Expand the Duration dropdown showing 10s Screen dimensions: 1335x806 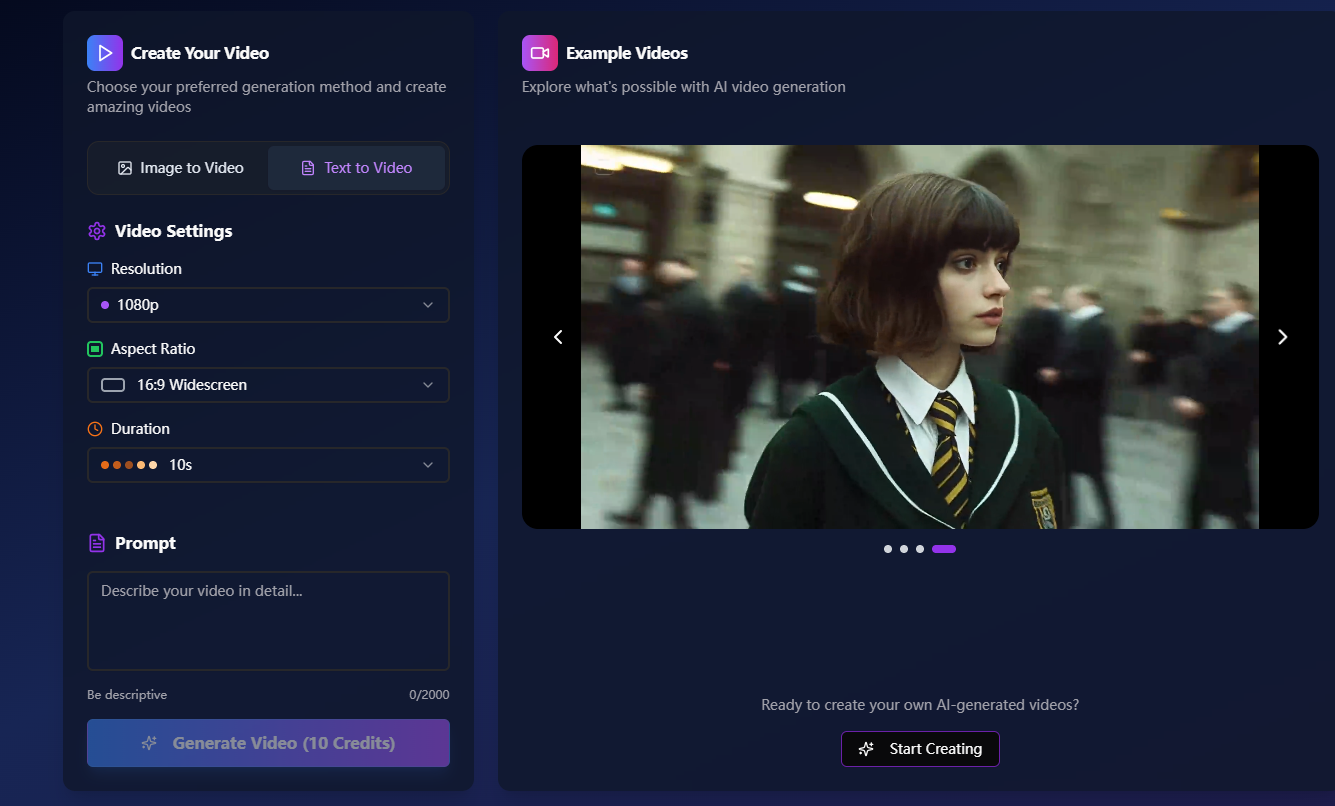click(x=268, y=465)
